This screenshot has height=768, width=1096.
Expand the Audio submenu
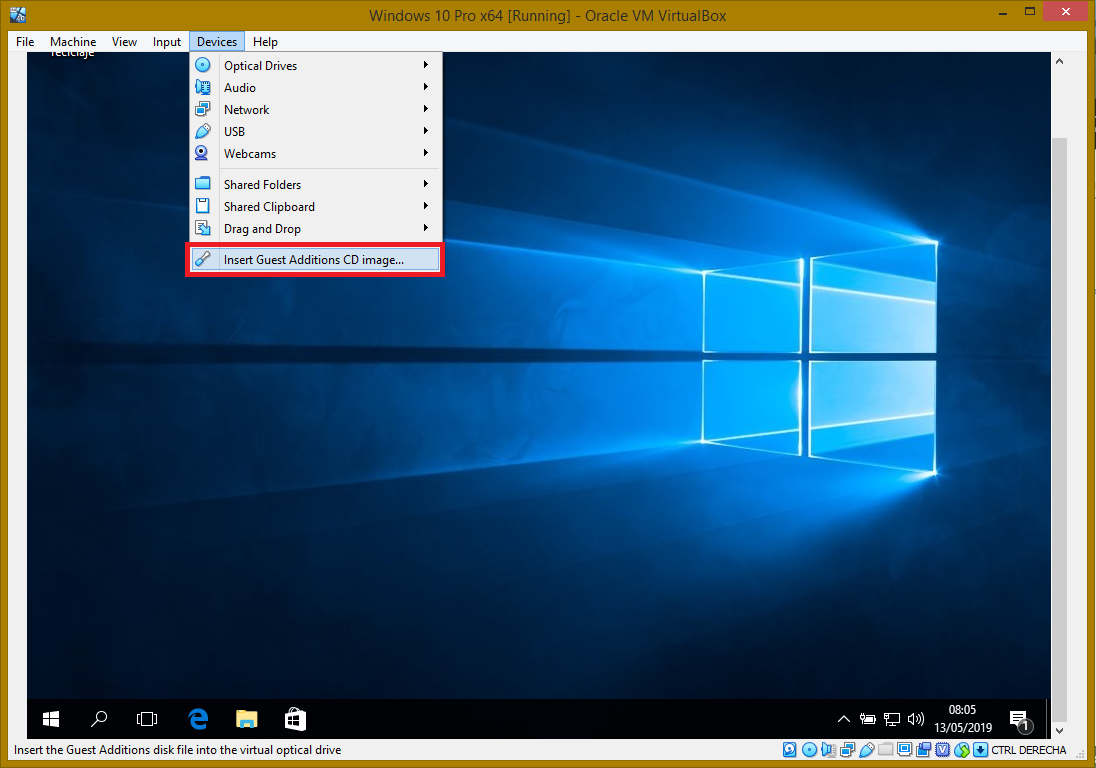point(315,87)
